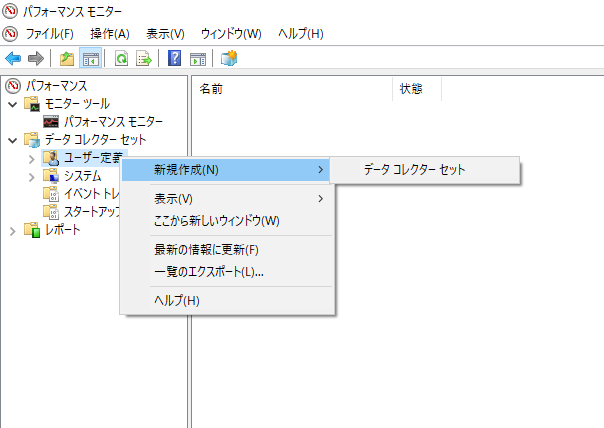This screenshot has height=428, width=604.
Task: Open the ヘルプ(H) menu in menu bar
Action: pos(301,34)
